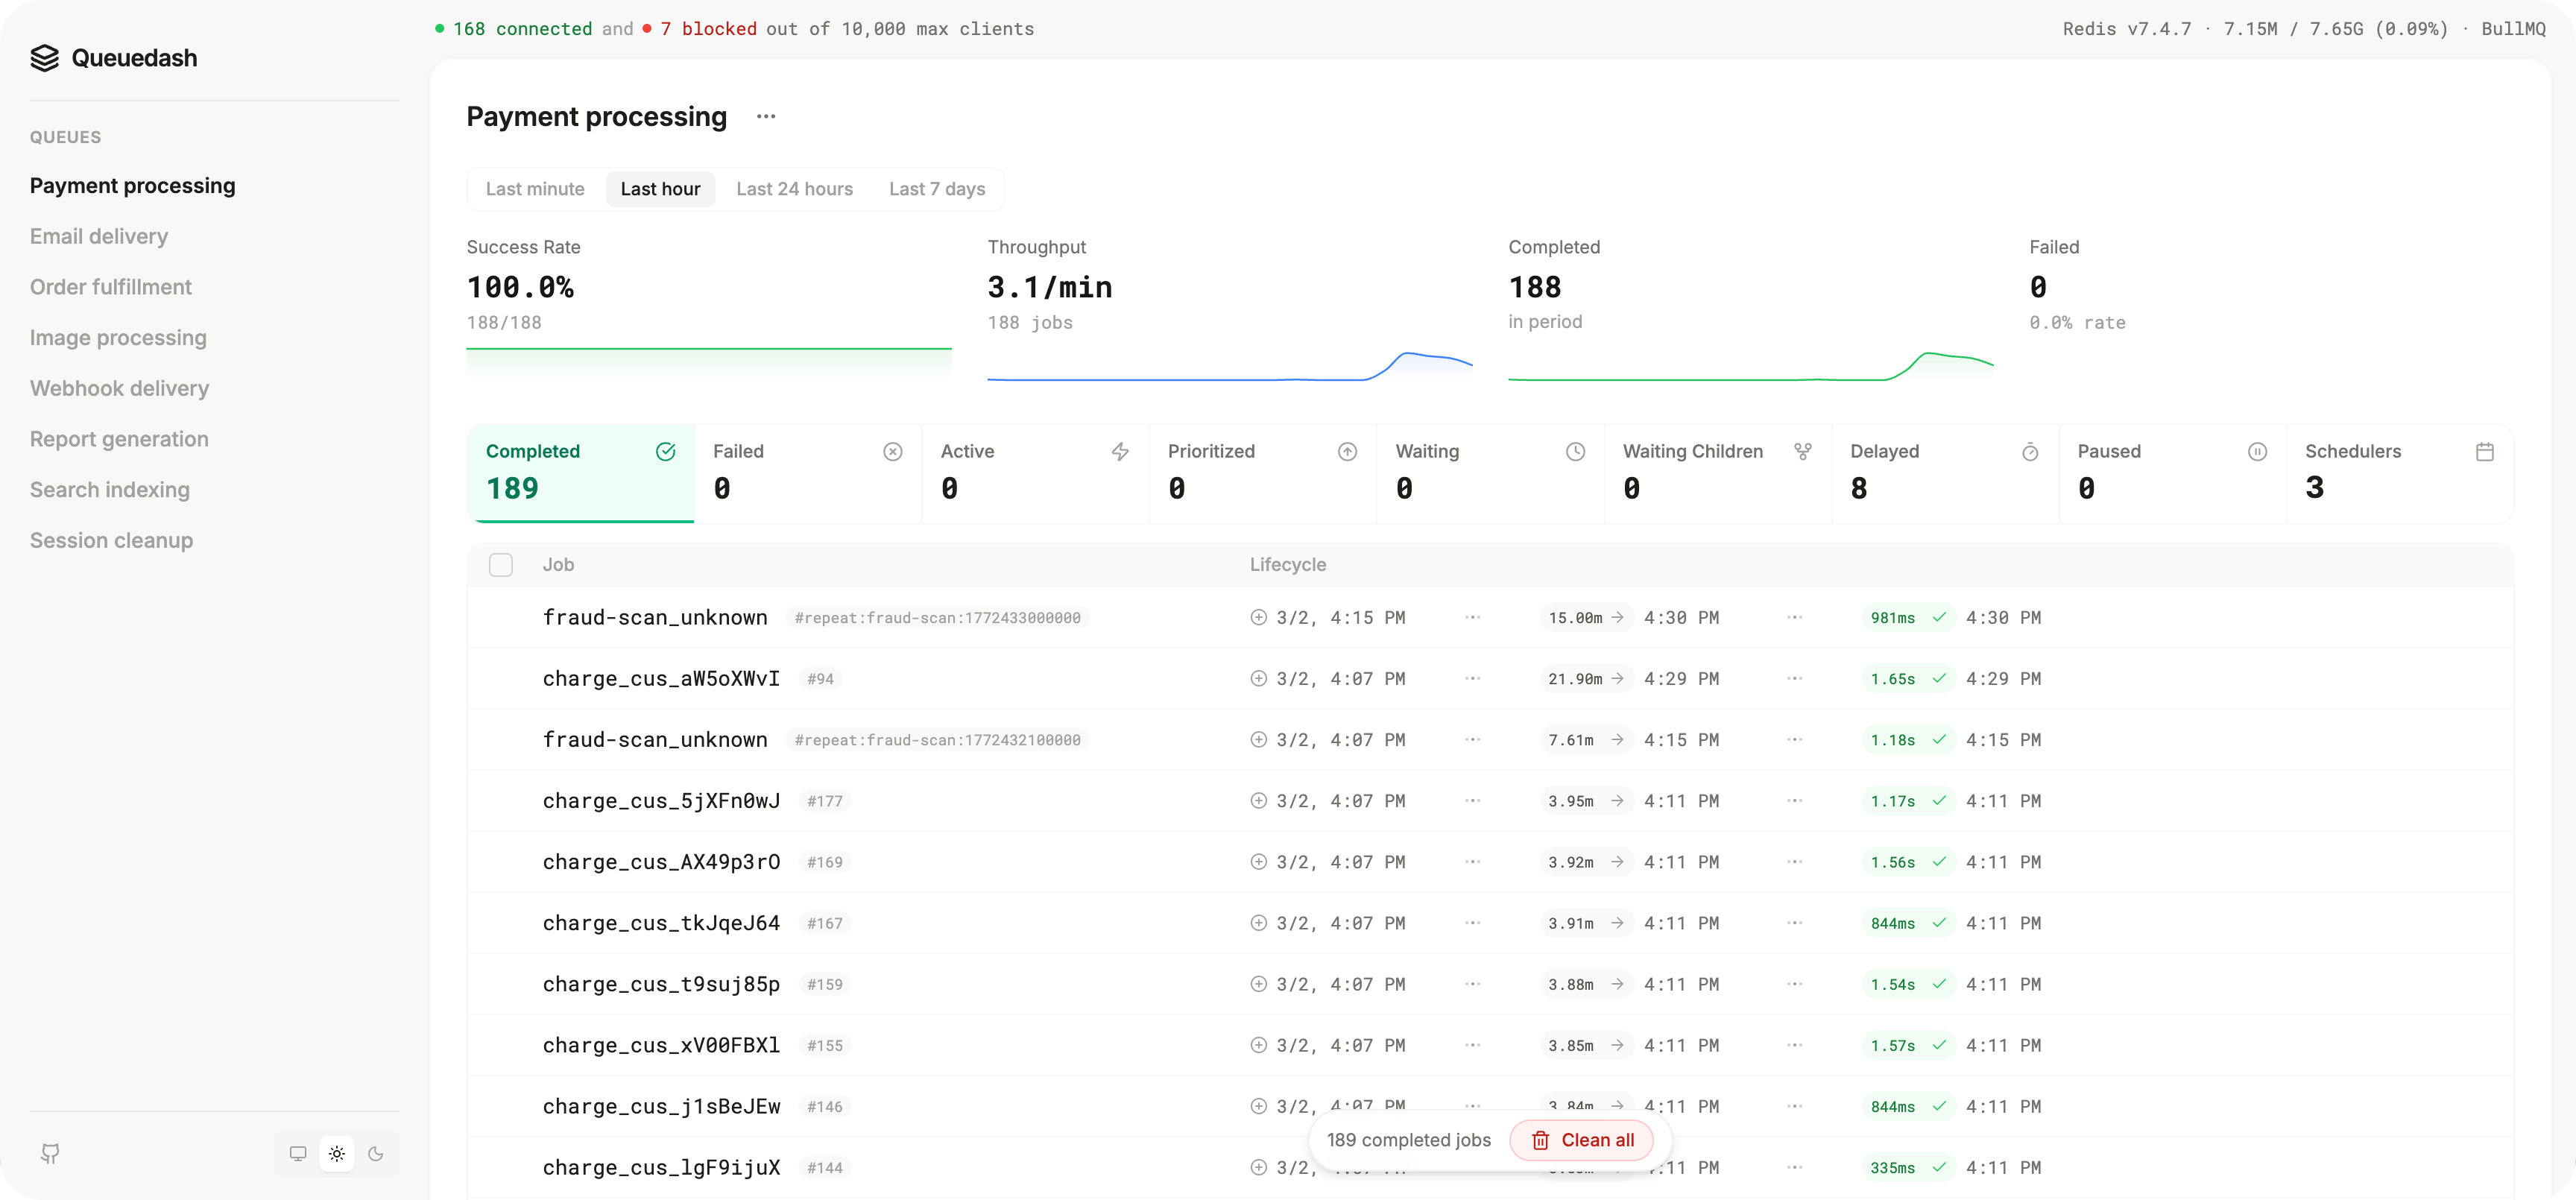Viewport: 2576px width, 1200px height.
Task: Open the three-dot menu next to Payment processing
Action: pyautogui.click(x=766, y=117)
